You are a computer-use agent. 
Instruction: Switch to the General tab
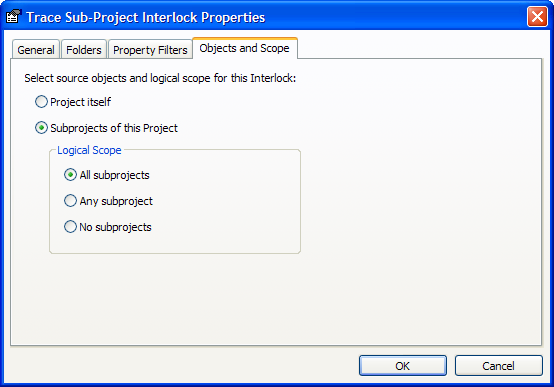coord(36,49)
